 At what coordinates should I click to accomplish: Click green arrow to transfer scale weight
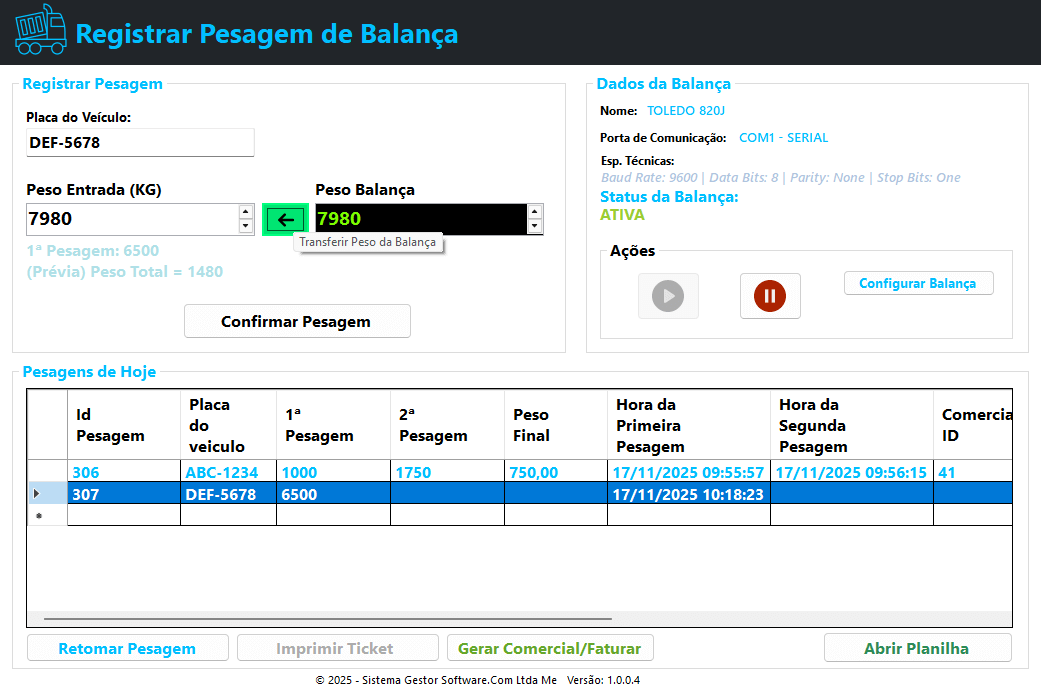tap(286, 220)
